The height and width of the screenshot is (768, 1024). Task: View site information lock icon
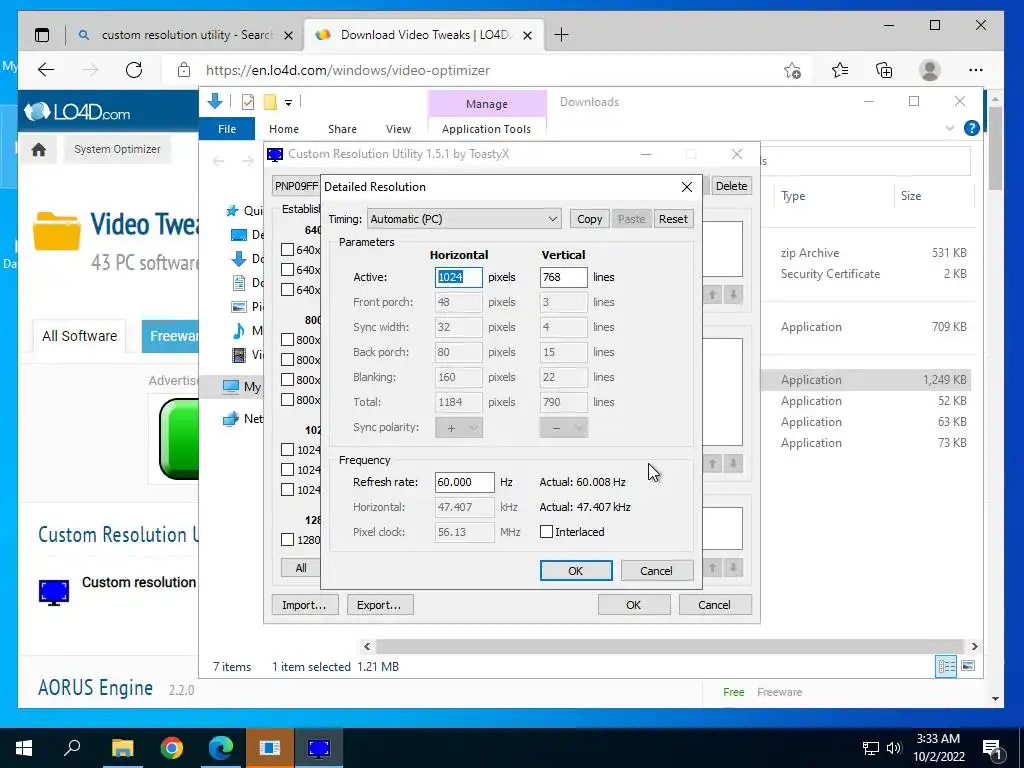pos(184,70)
